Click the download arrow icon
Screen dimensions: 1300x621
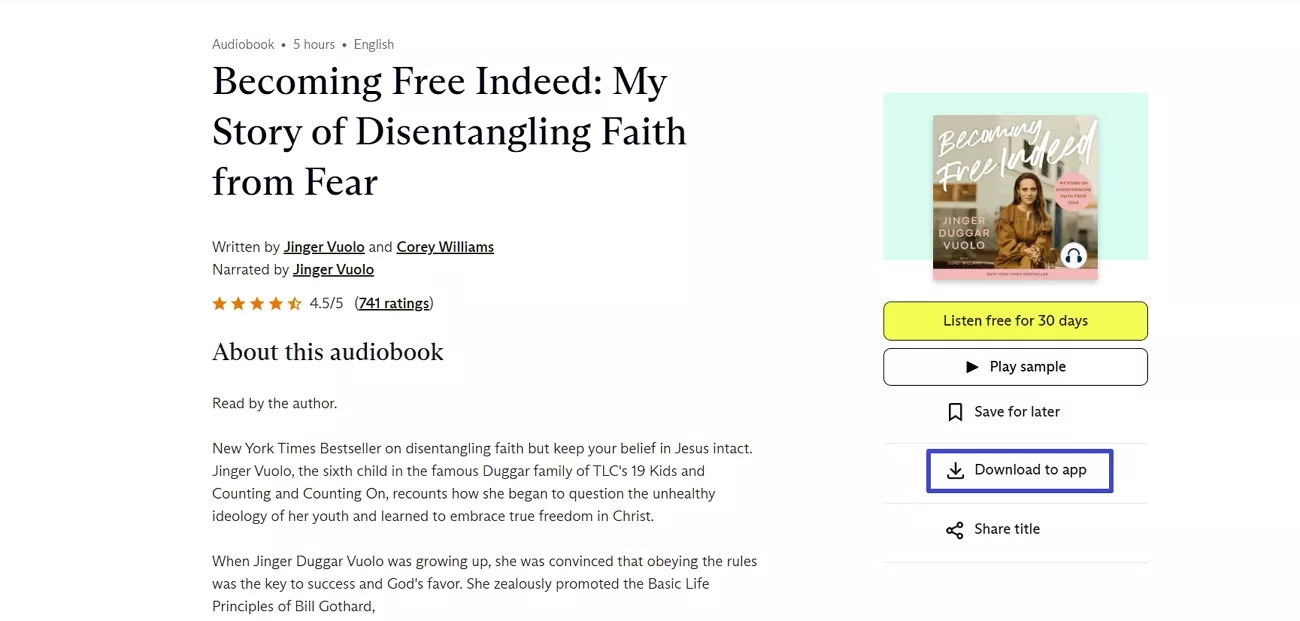955,470
